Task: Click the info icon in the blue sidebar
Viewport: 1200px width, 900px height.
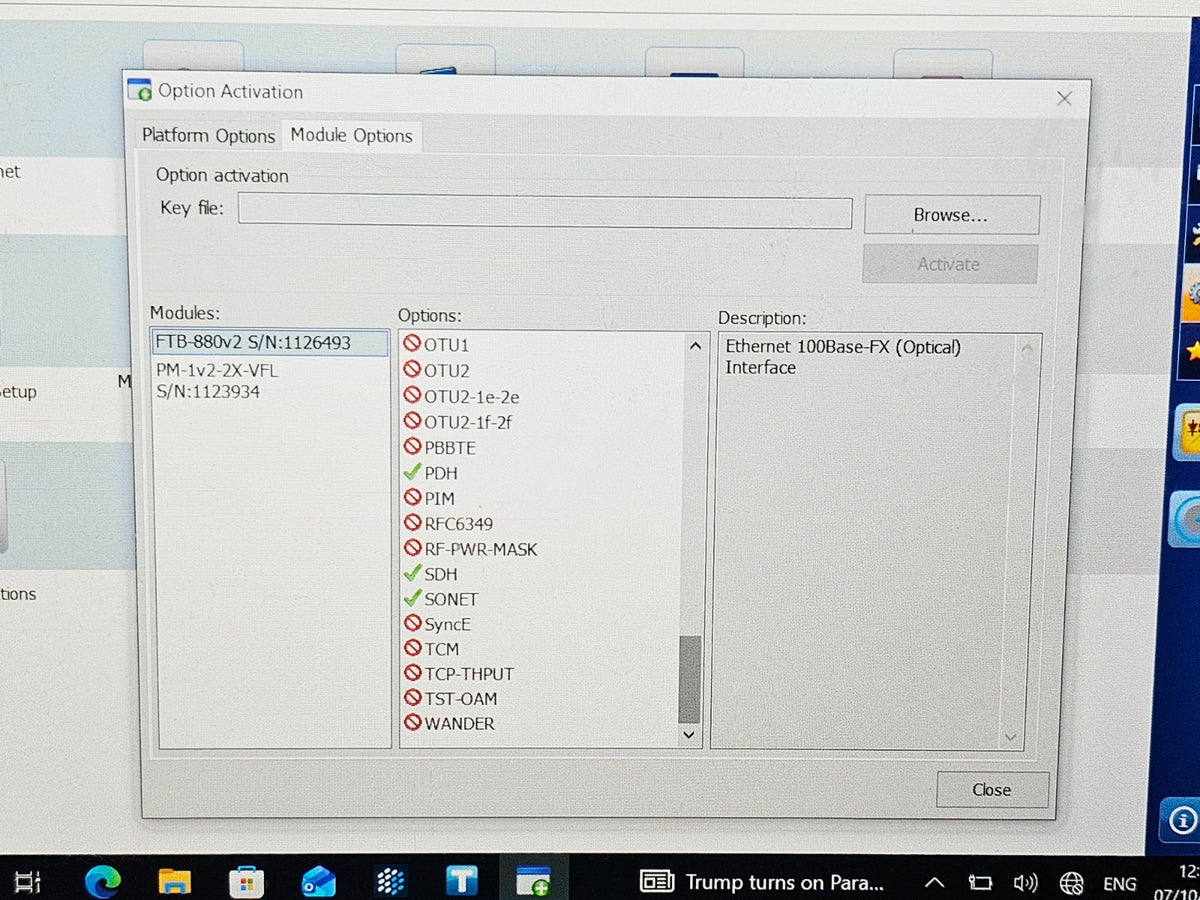Action: (x=1182, y=821)
